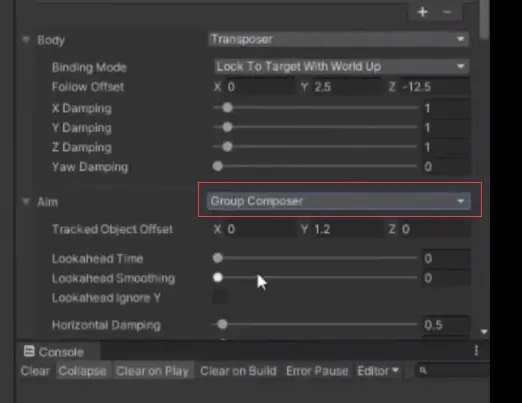Click the Horizontal Damping value field
Image resolution: width=522 pixels, height=403 pixels.
click(446, 325)
